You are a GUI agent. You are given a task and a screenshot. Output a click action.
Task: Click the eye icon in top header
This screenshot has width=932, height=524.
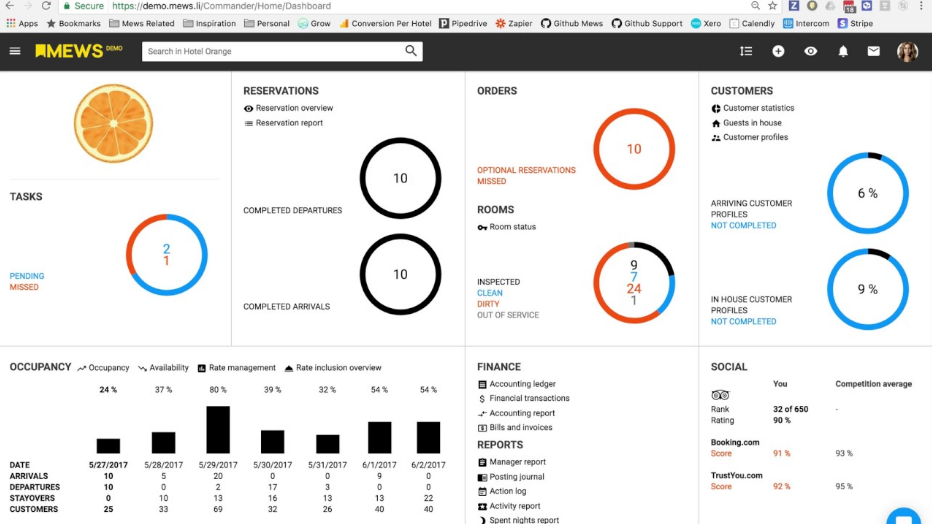coord(810,51)
